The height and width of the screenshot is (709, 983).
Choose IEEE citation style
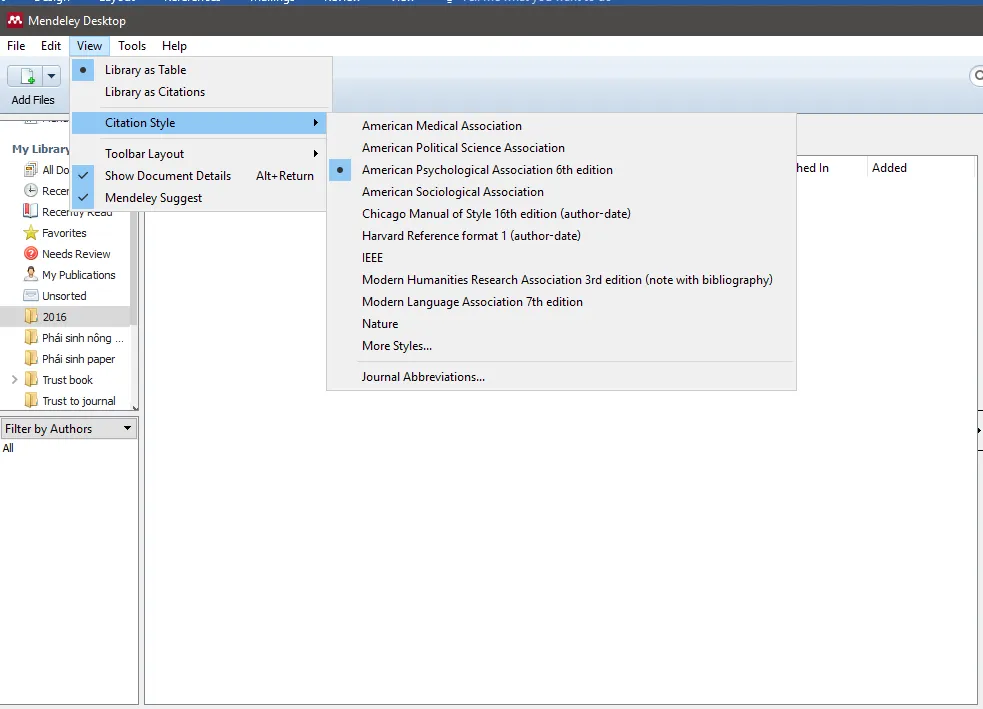click(x=372, y=258)
